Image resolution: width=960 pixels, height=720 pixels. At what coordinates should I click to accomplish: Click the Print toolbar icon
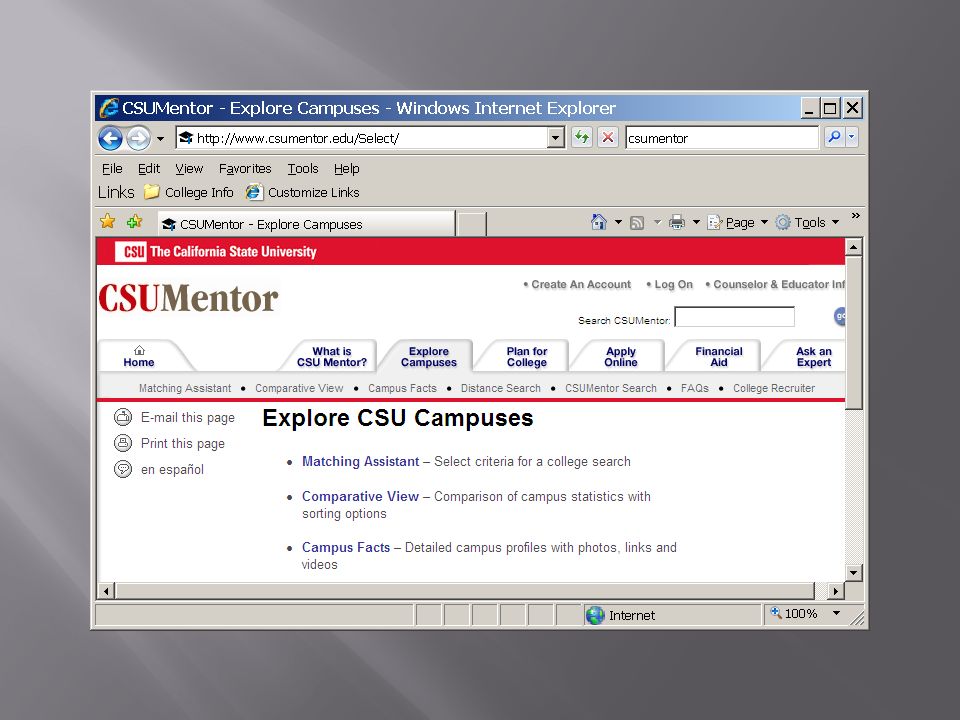point(677,222)
